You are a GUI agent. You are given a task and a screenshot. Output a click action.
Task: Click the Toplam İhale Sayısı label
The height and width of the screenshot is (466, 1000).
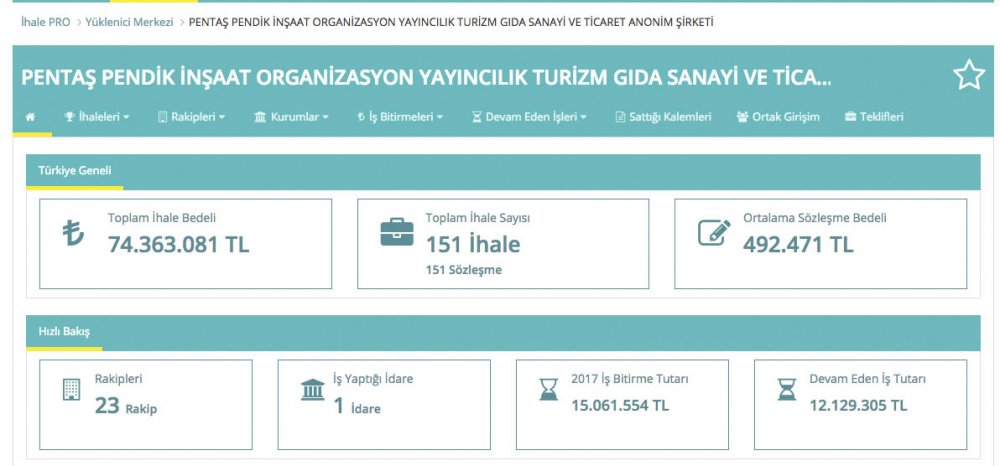[x=478, y=218]
